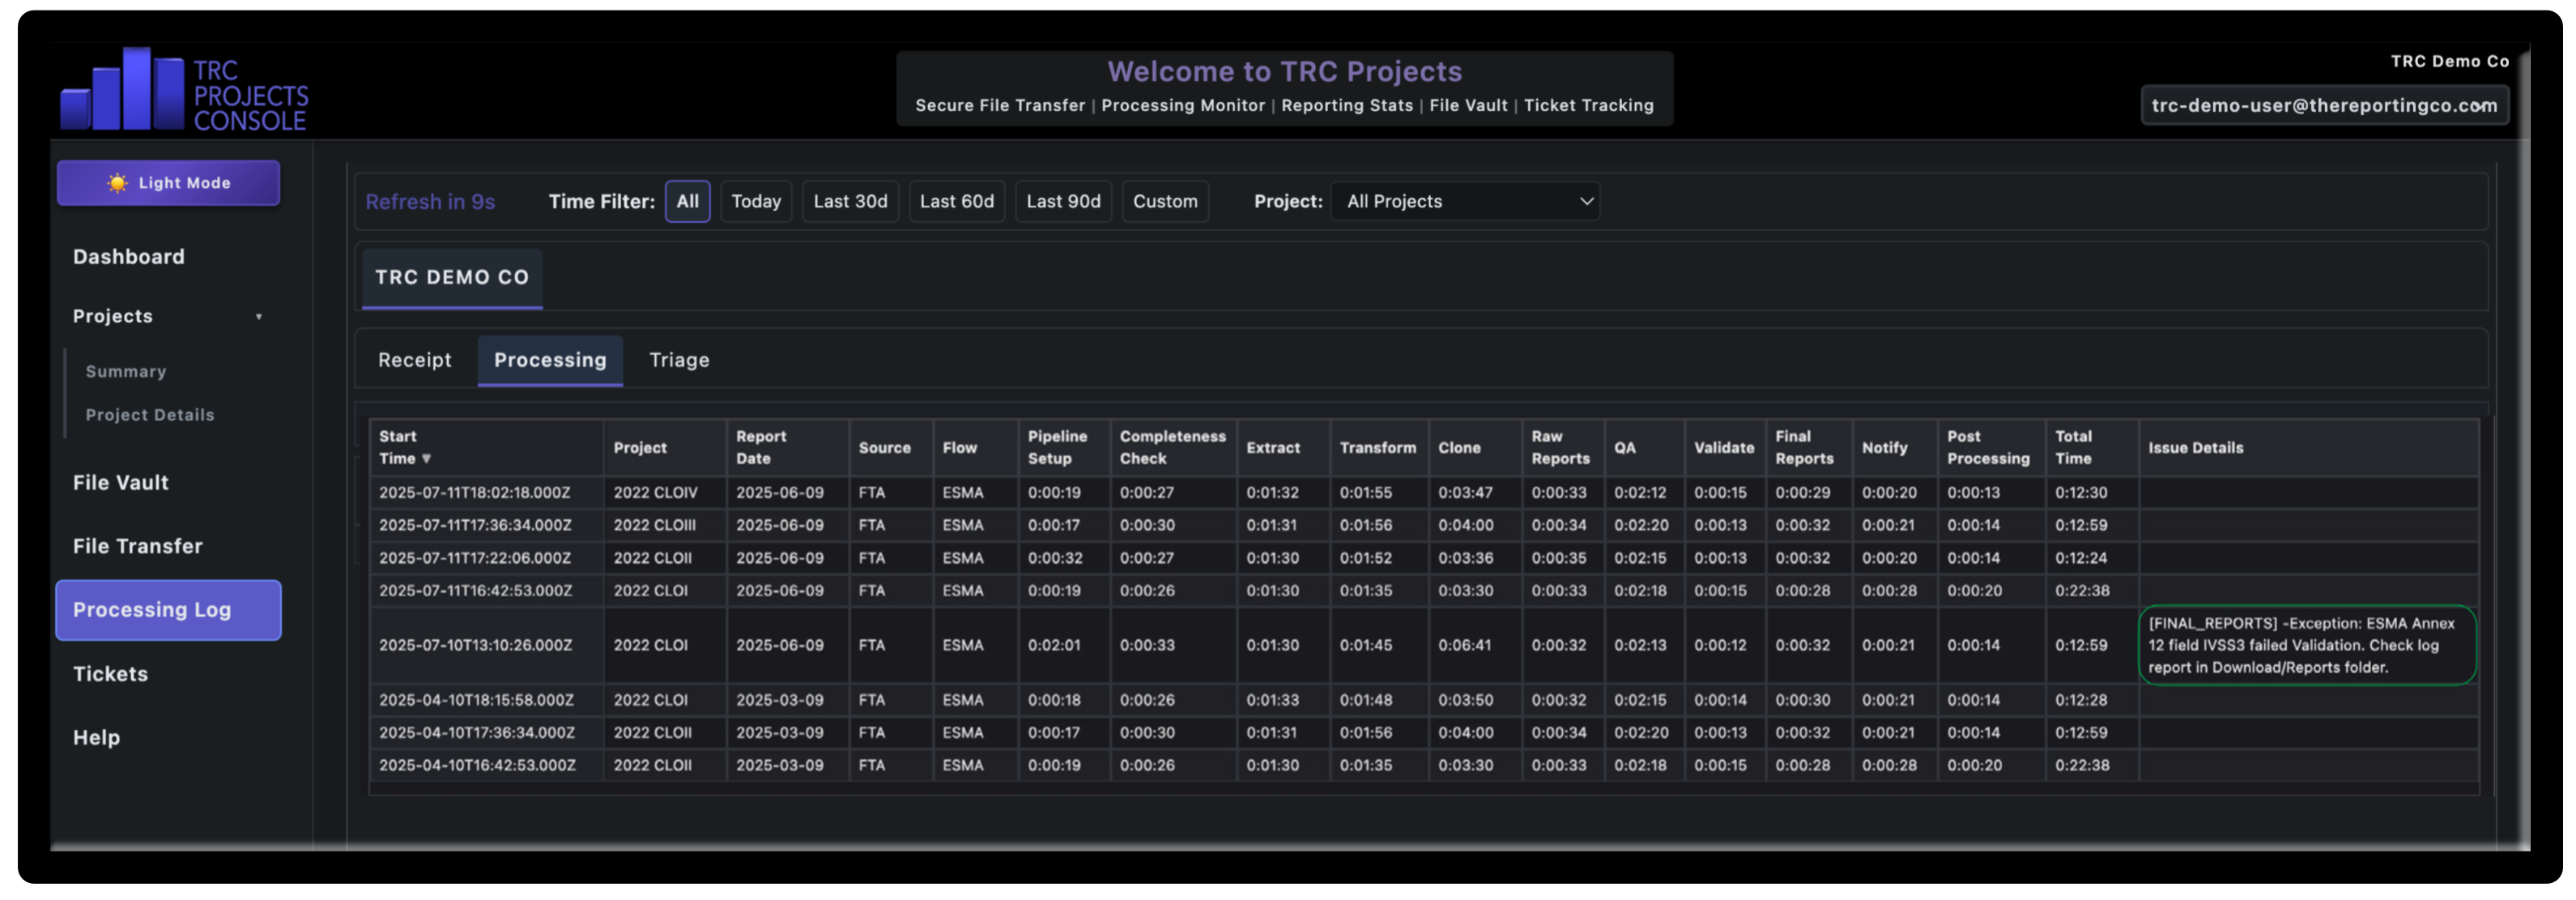Select the "Today" time filter

756,201
